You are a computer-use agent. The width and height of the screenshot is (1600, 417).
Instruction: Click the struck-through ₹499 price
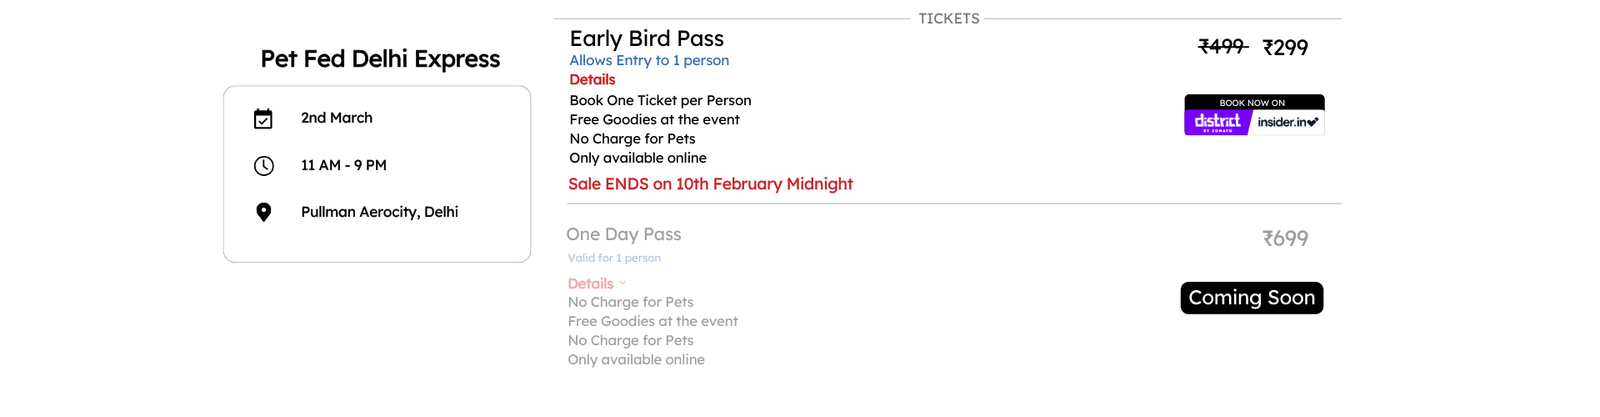point(1223,47)
